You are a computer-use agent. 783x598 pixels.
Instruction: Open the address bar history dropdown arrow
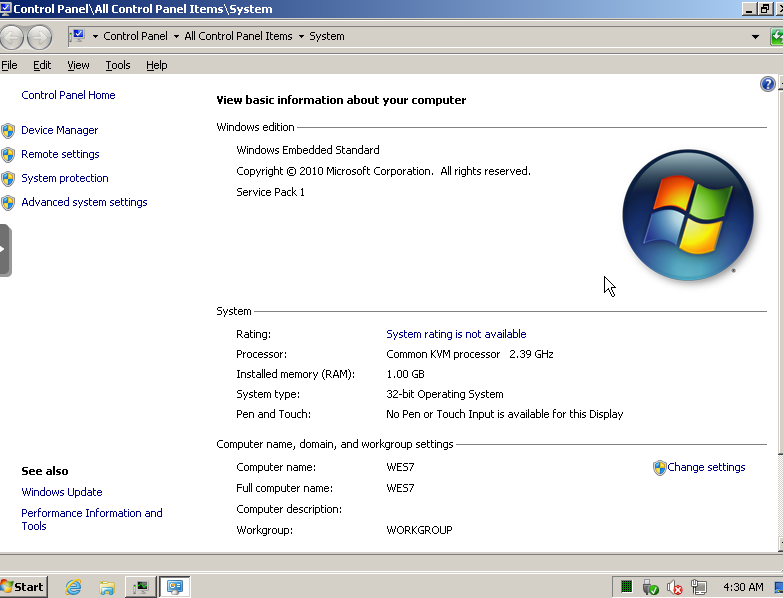755,36
